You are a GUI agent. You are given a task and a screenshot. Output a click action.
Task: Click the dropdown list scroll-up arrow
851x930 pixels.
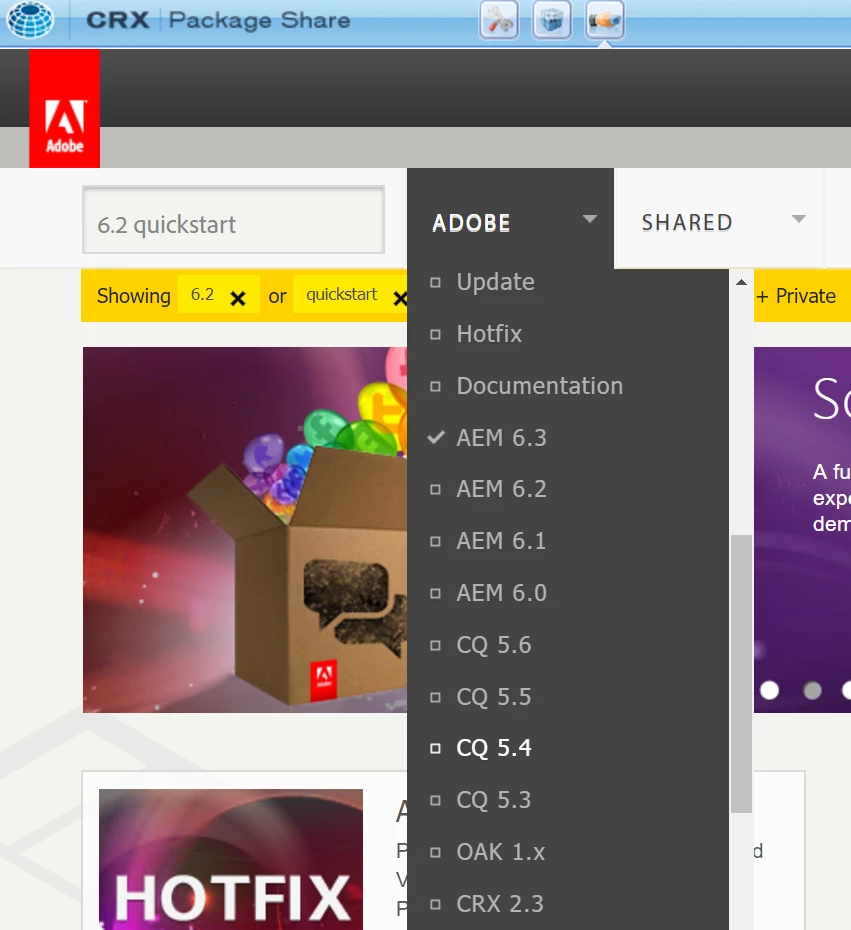pos(741,282)
